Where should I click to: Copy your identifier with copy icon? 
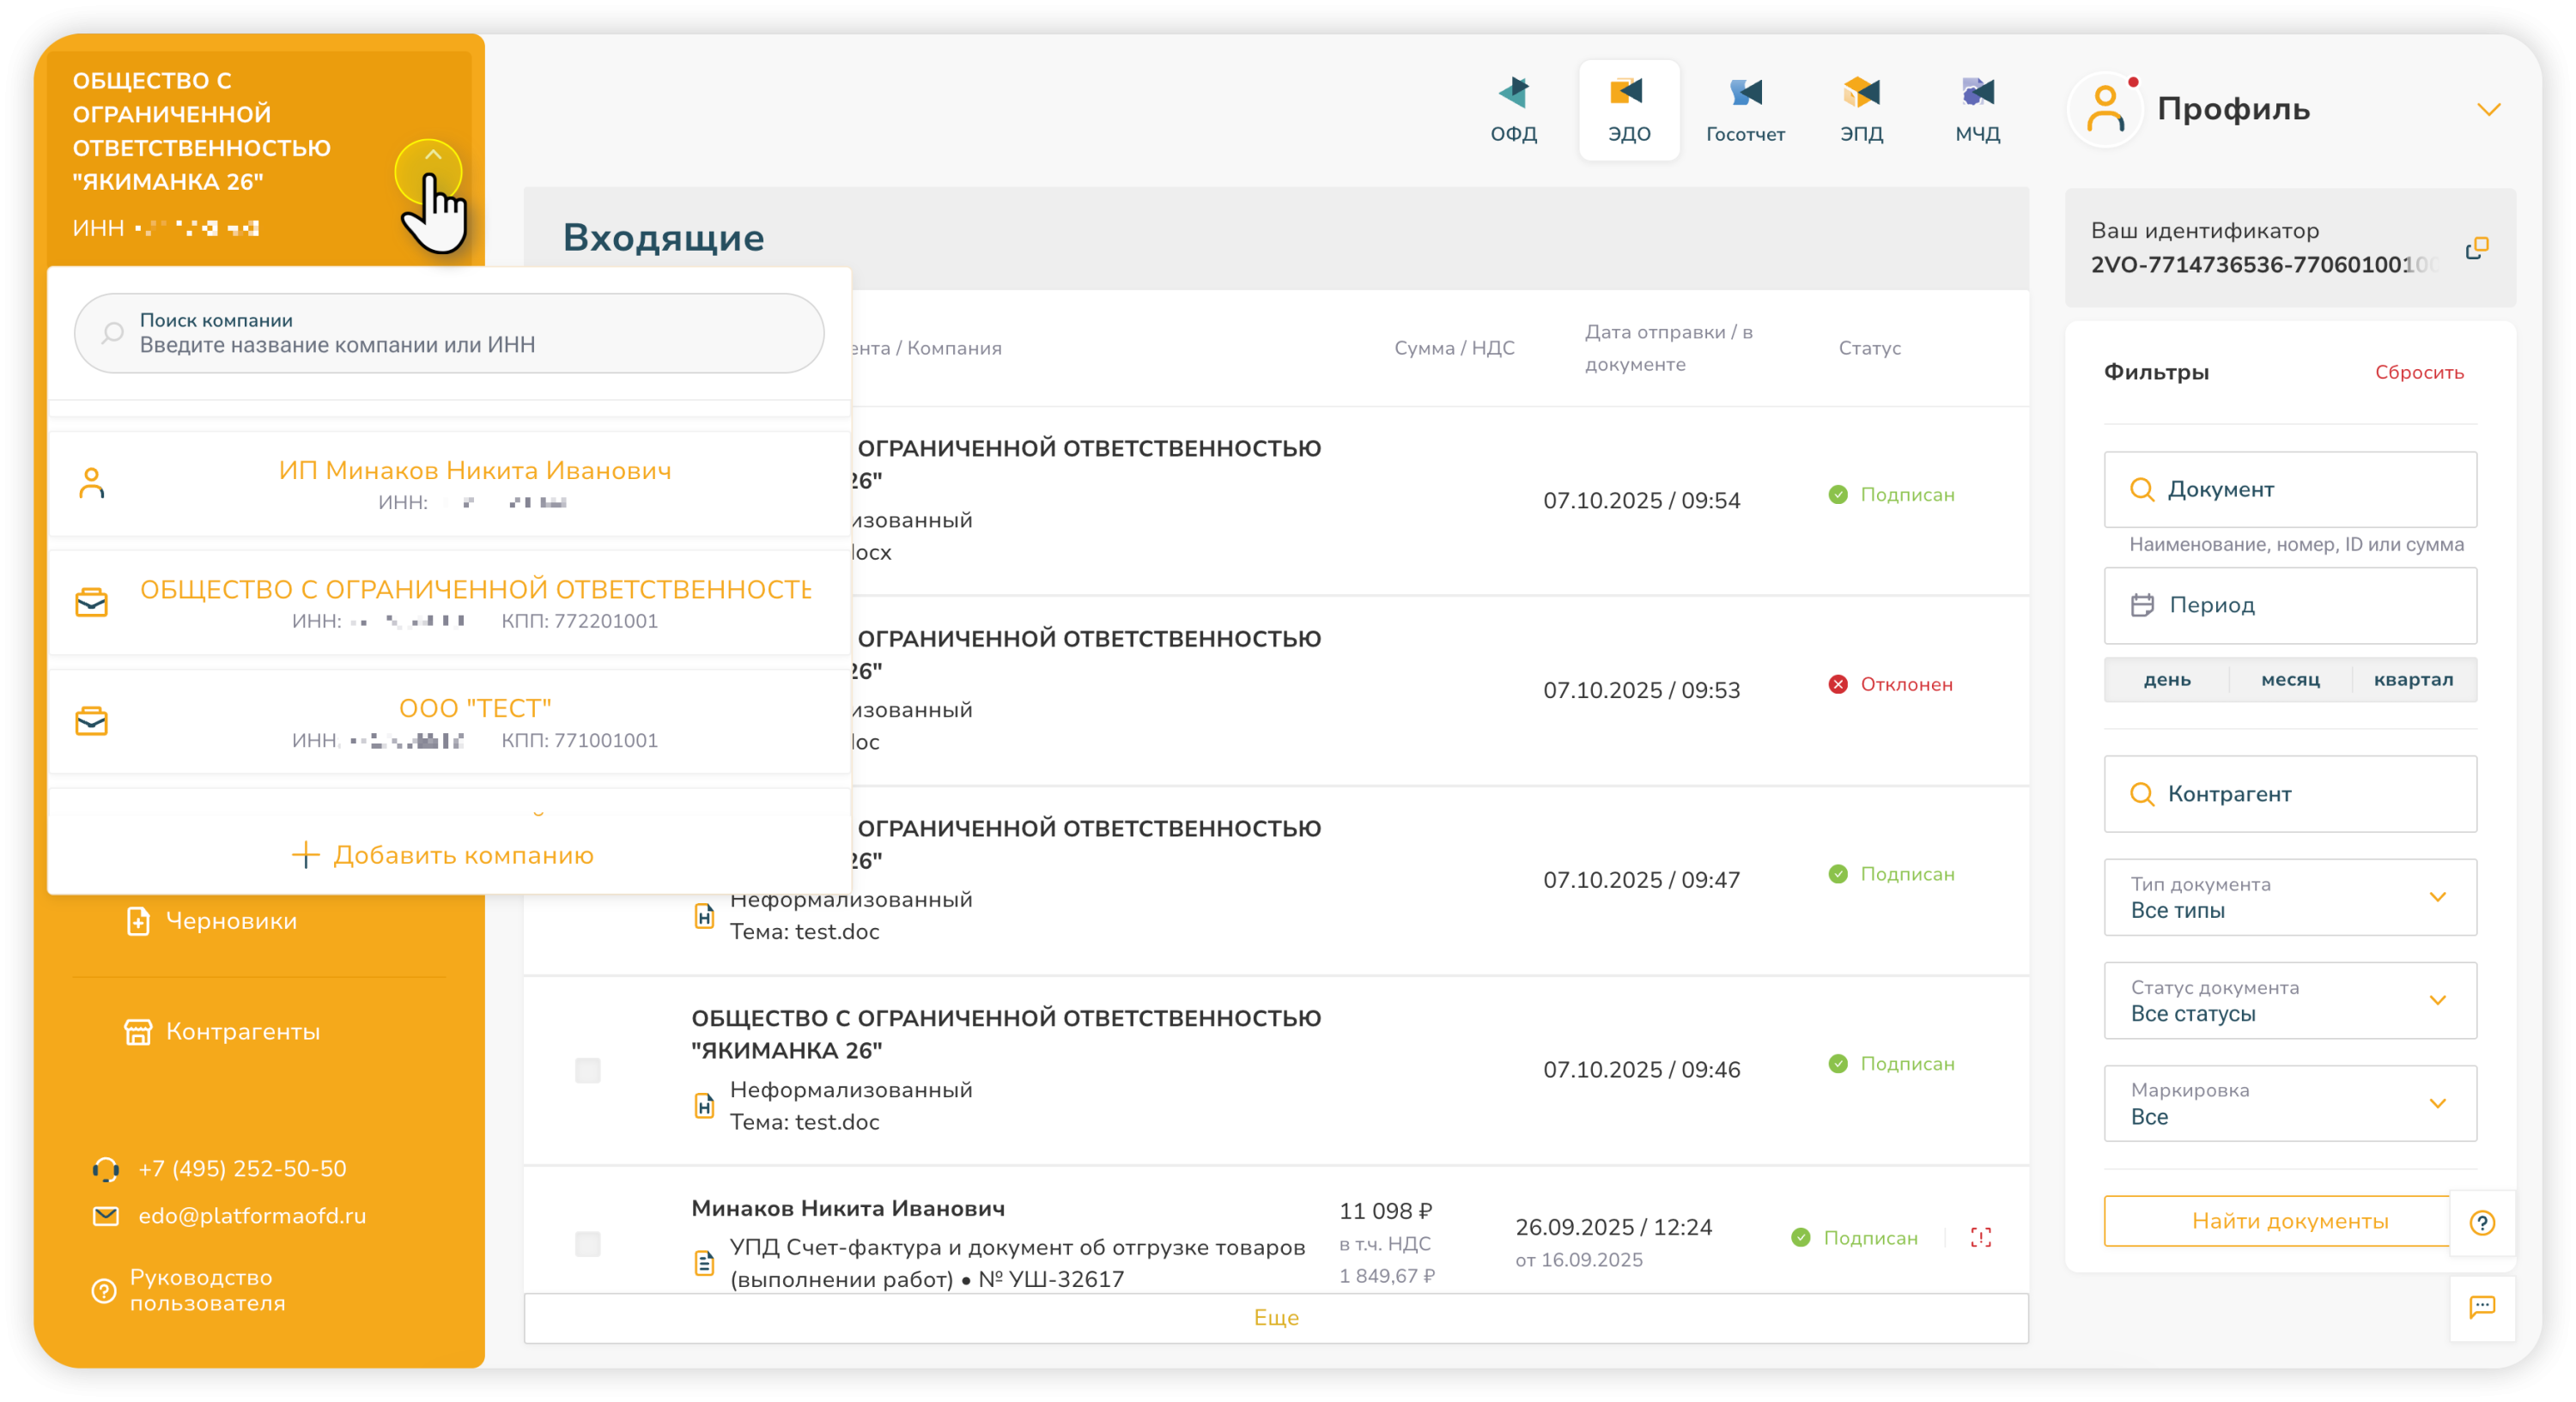(x=2476, y=248)
